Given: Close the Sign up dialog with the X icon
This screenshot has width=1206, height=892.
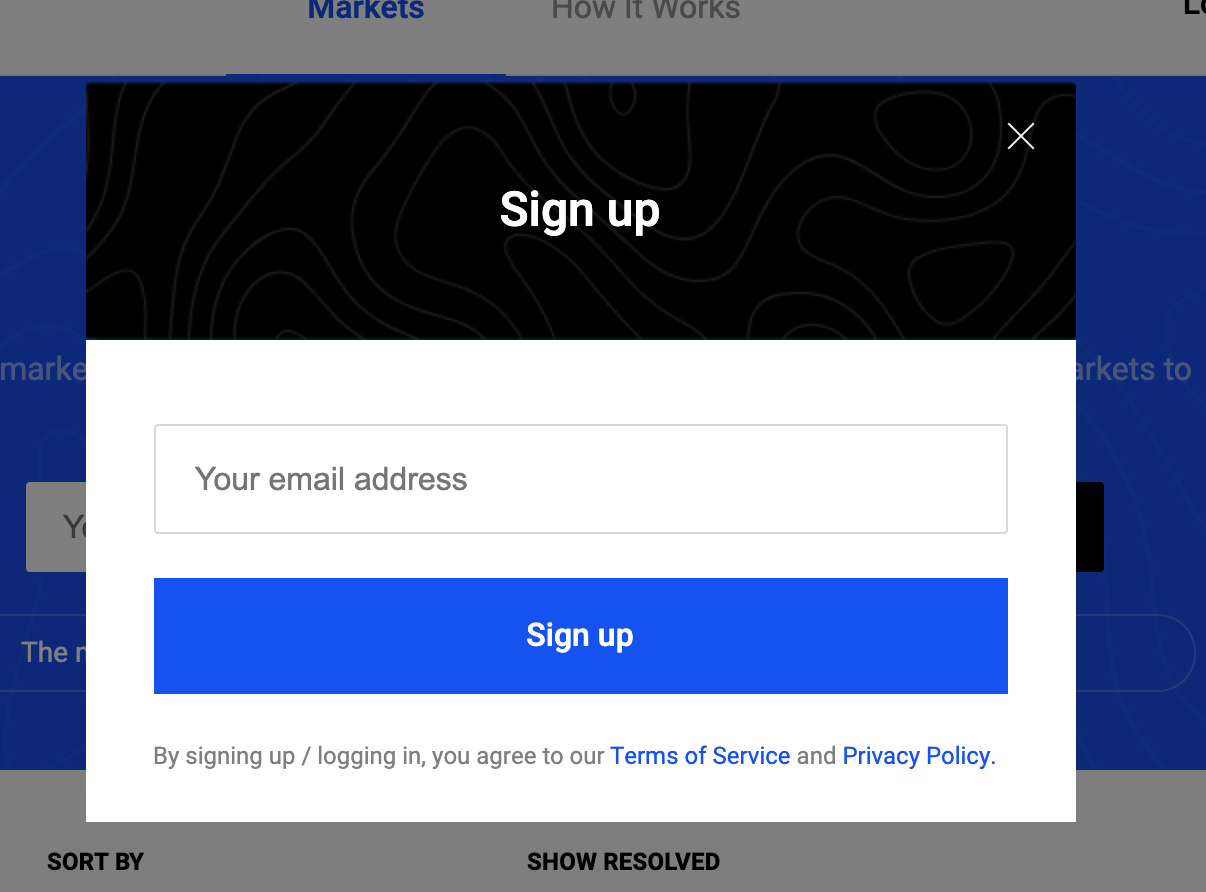Looking at the screenshot, I should (1020, 136).
